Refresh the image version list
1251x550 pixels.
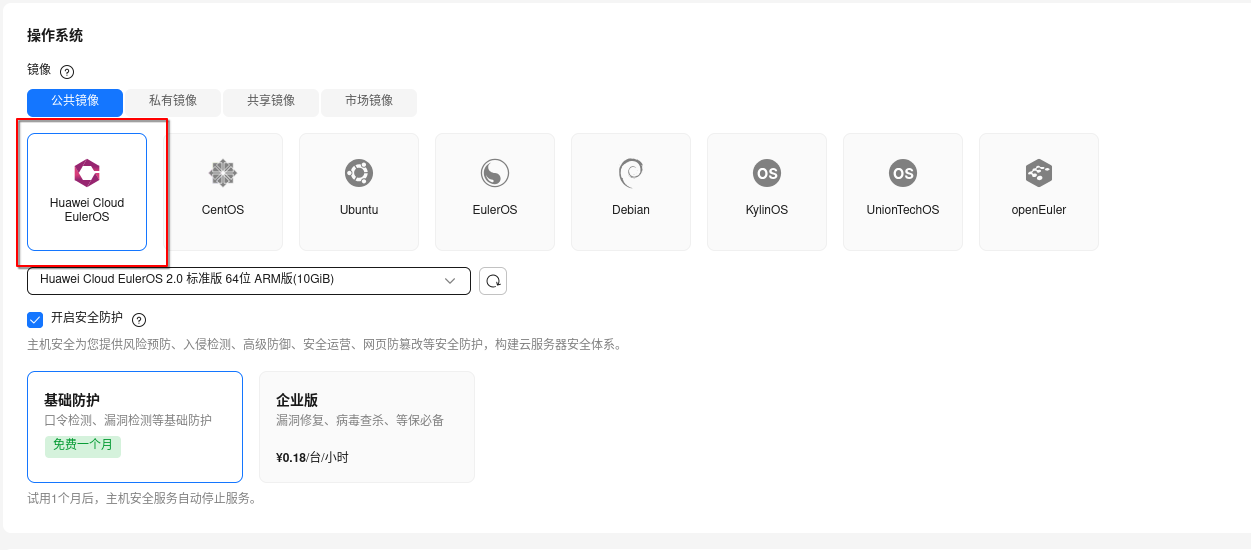tap(493, 281)
